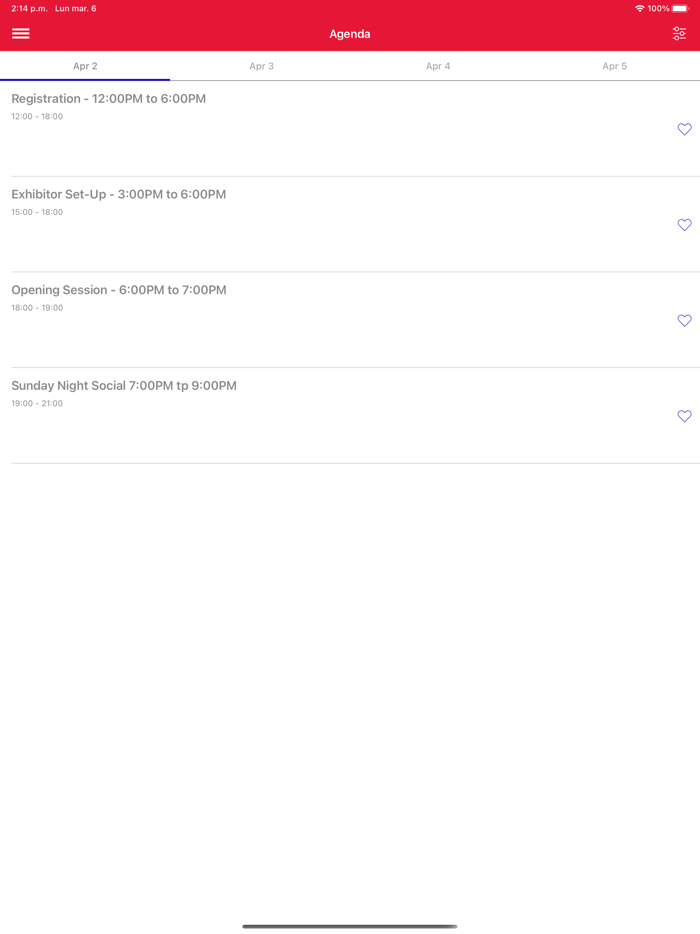This screenshot has height=934, width=700.
Task: Open Sunday Night Social session details
Action: tap(124, 385)
